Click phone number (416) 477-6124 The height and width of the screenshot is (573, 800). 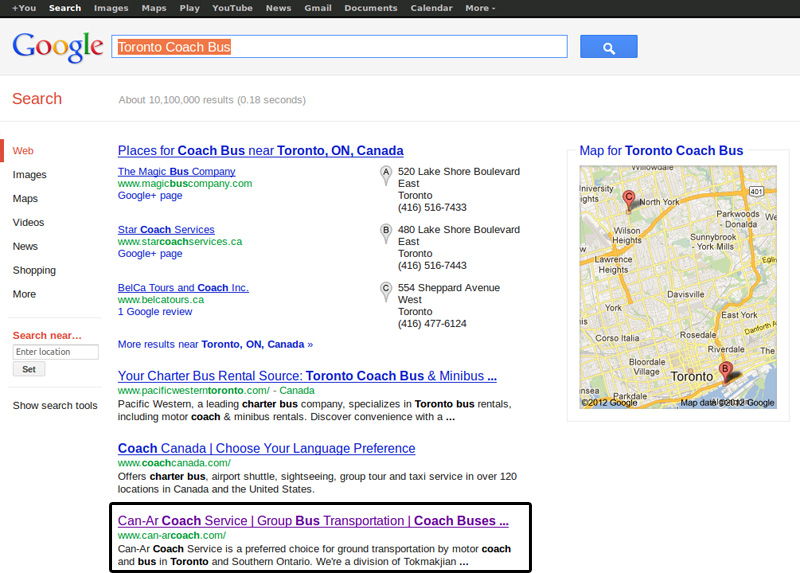click(x=432, y=324)
